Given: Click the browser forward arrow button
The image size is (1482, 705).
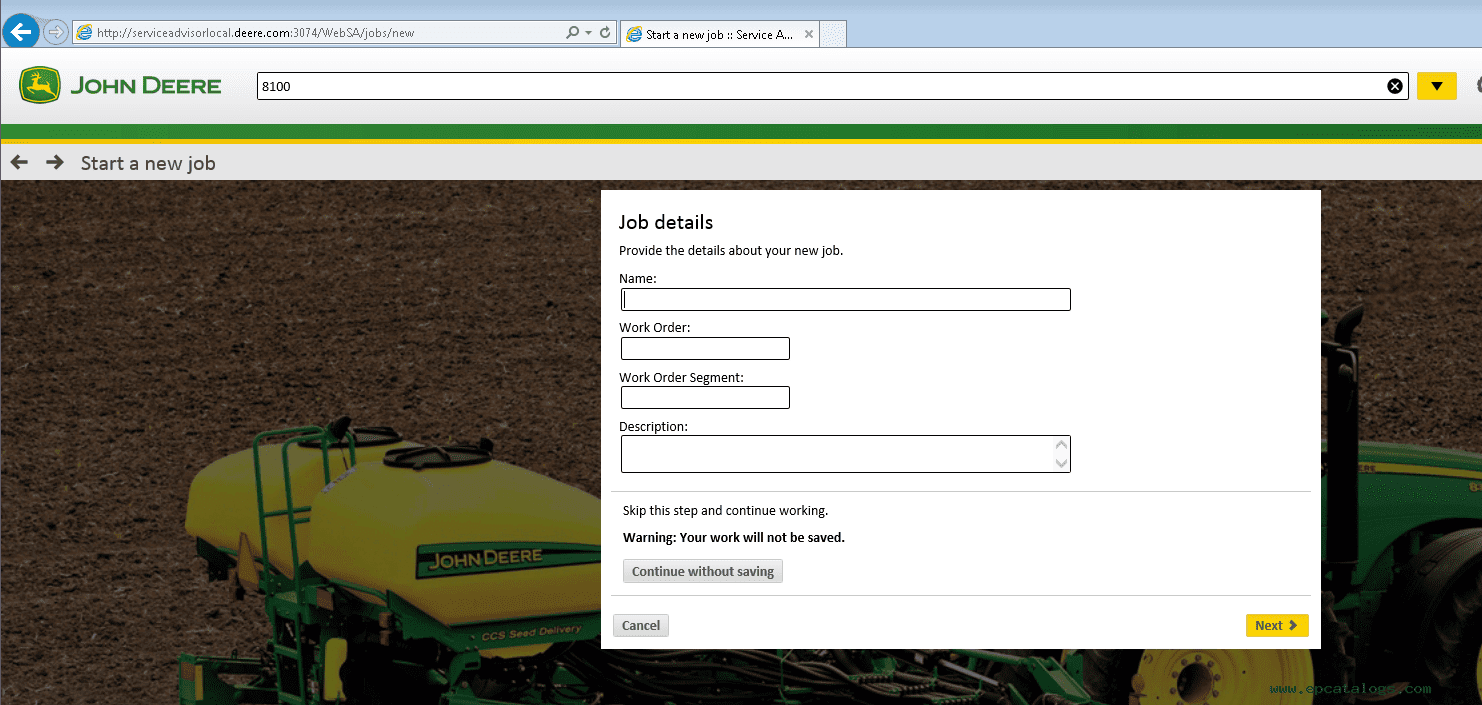Looking at the screenshot, I should pos(56,32).
